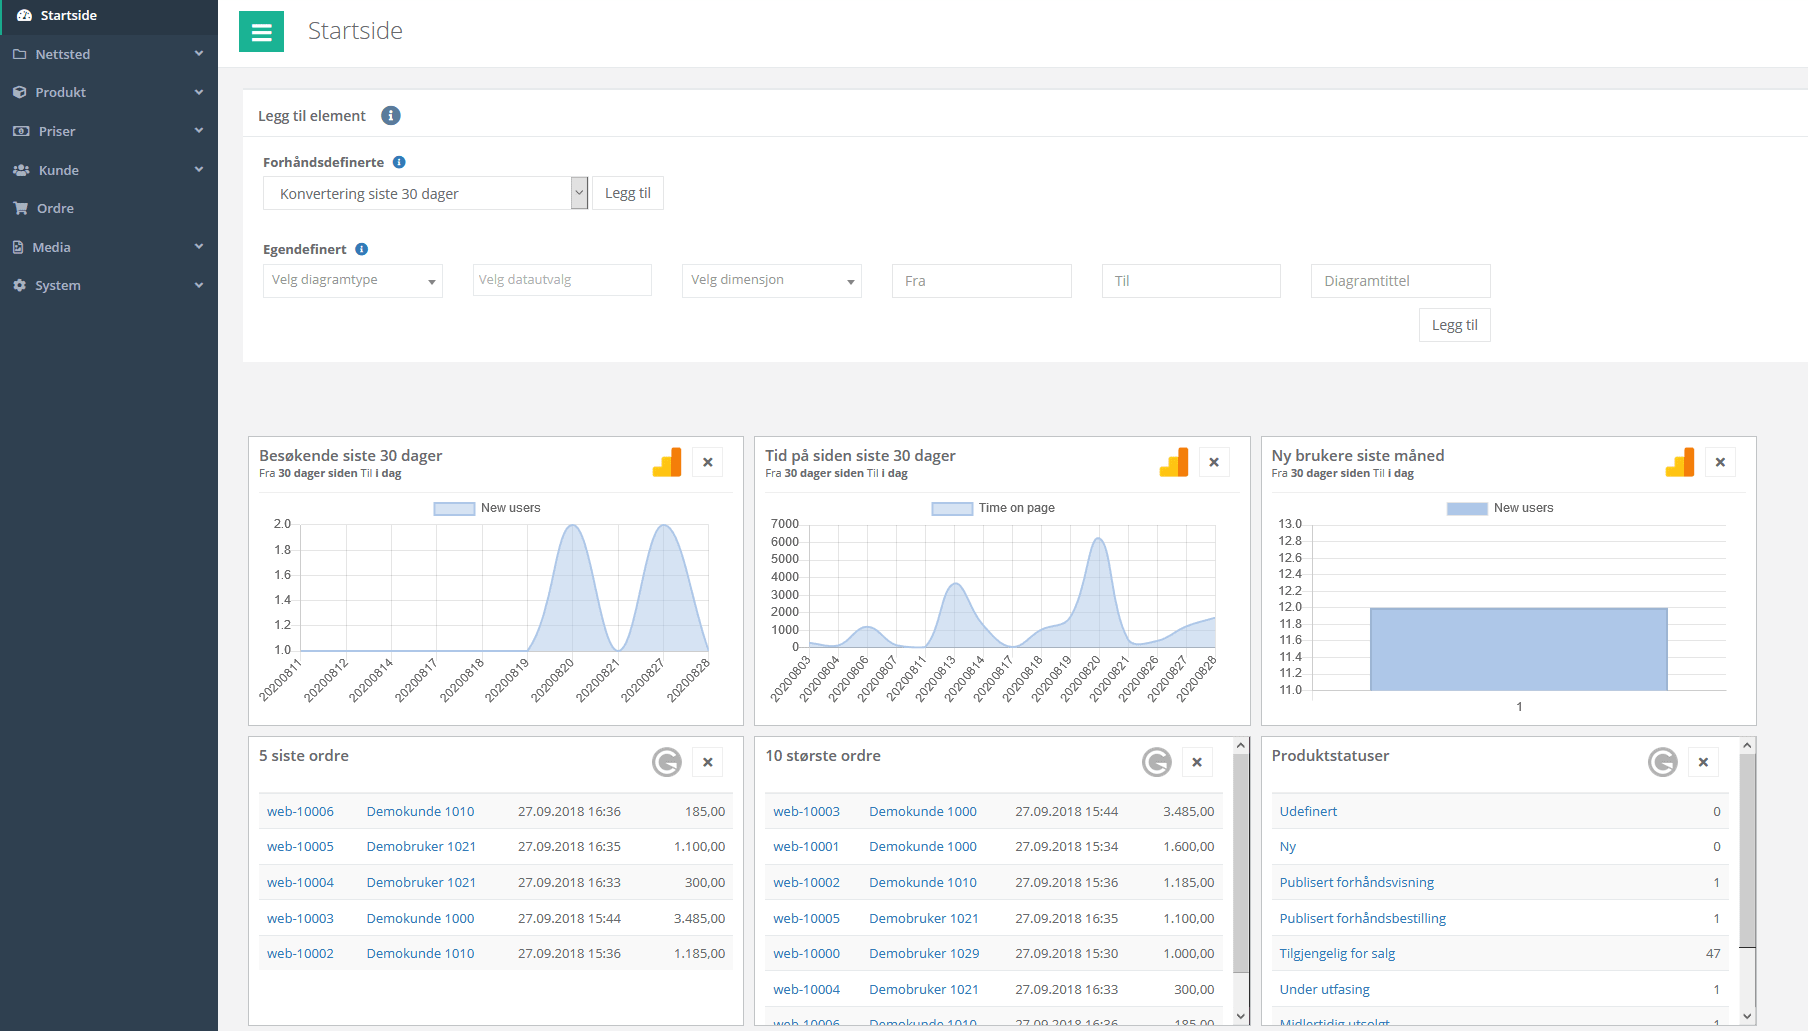
Task: Click the Fra date field
Action: click(x=981, y=281)
